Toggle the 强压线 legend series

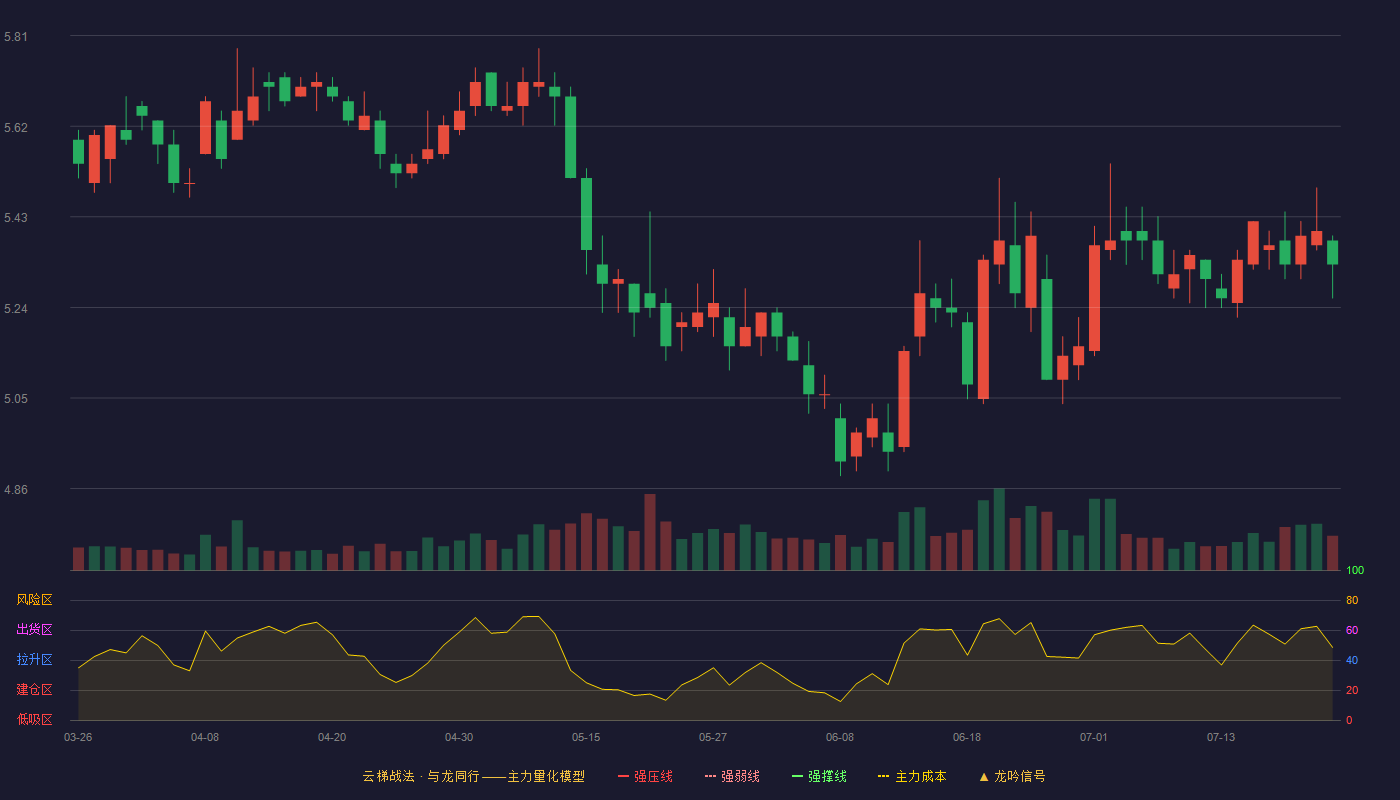pos(645,776)
